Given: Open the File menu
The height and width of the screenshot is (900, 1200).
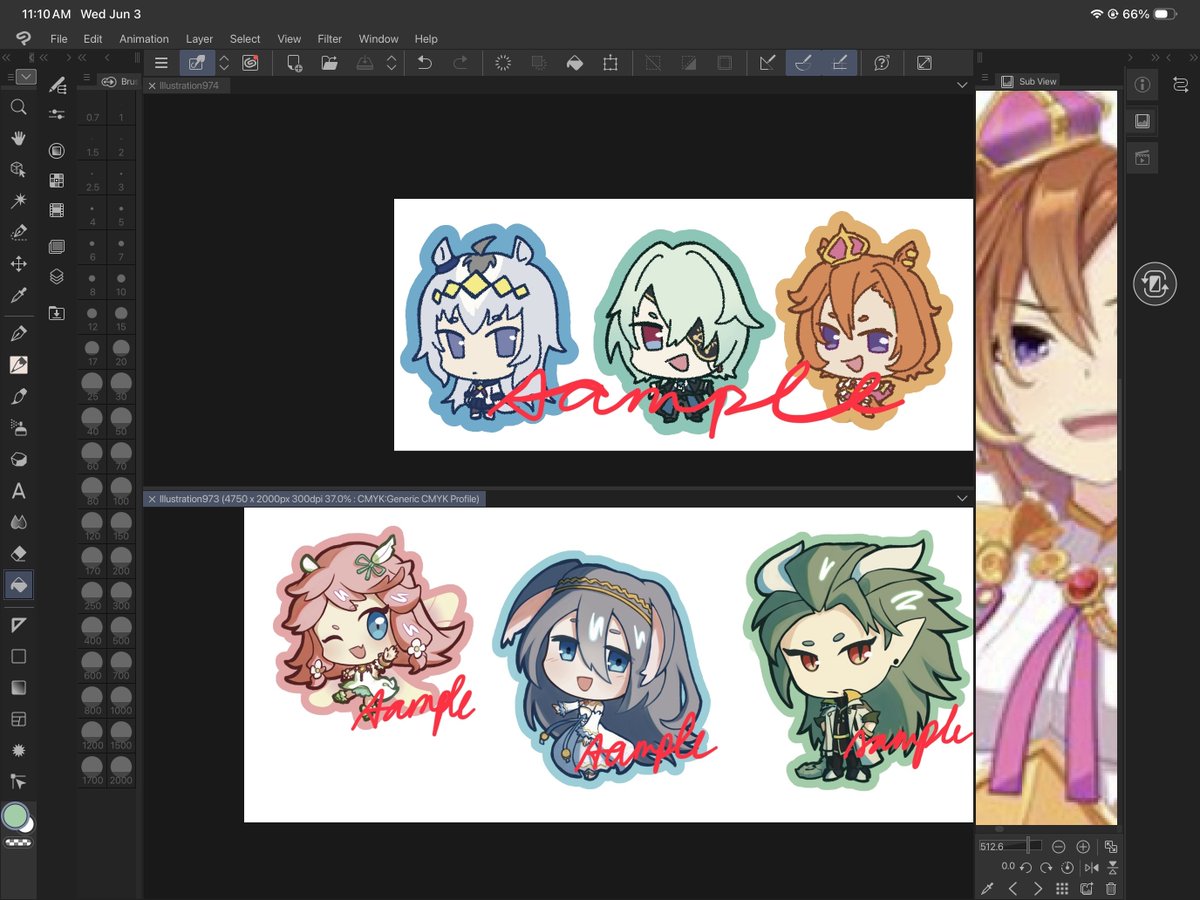Looking at the screenshot, I should click(x=59, y=39).
